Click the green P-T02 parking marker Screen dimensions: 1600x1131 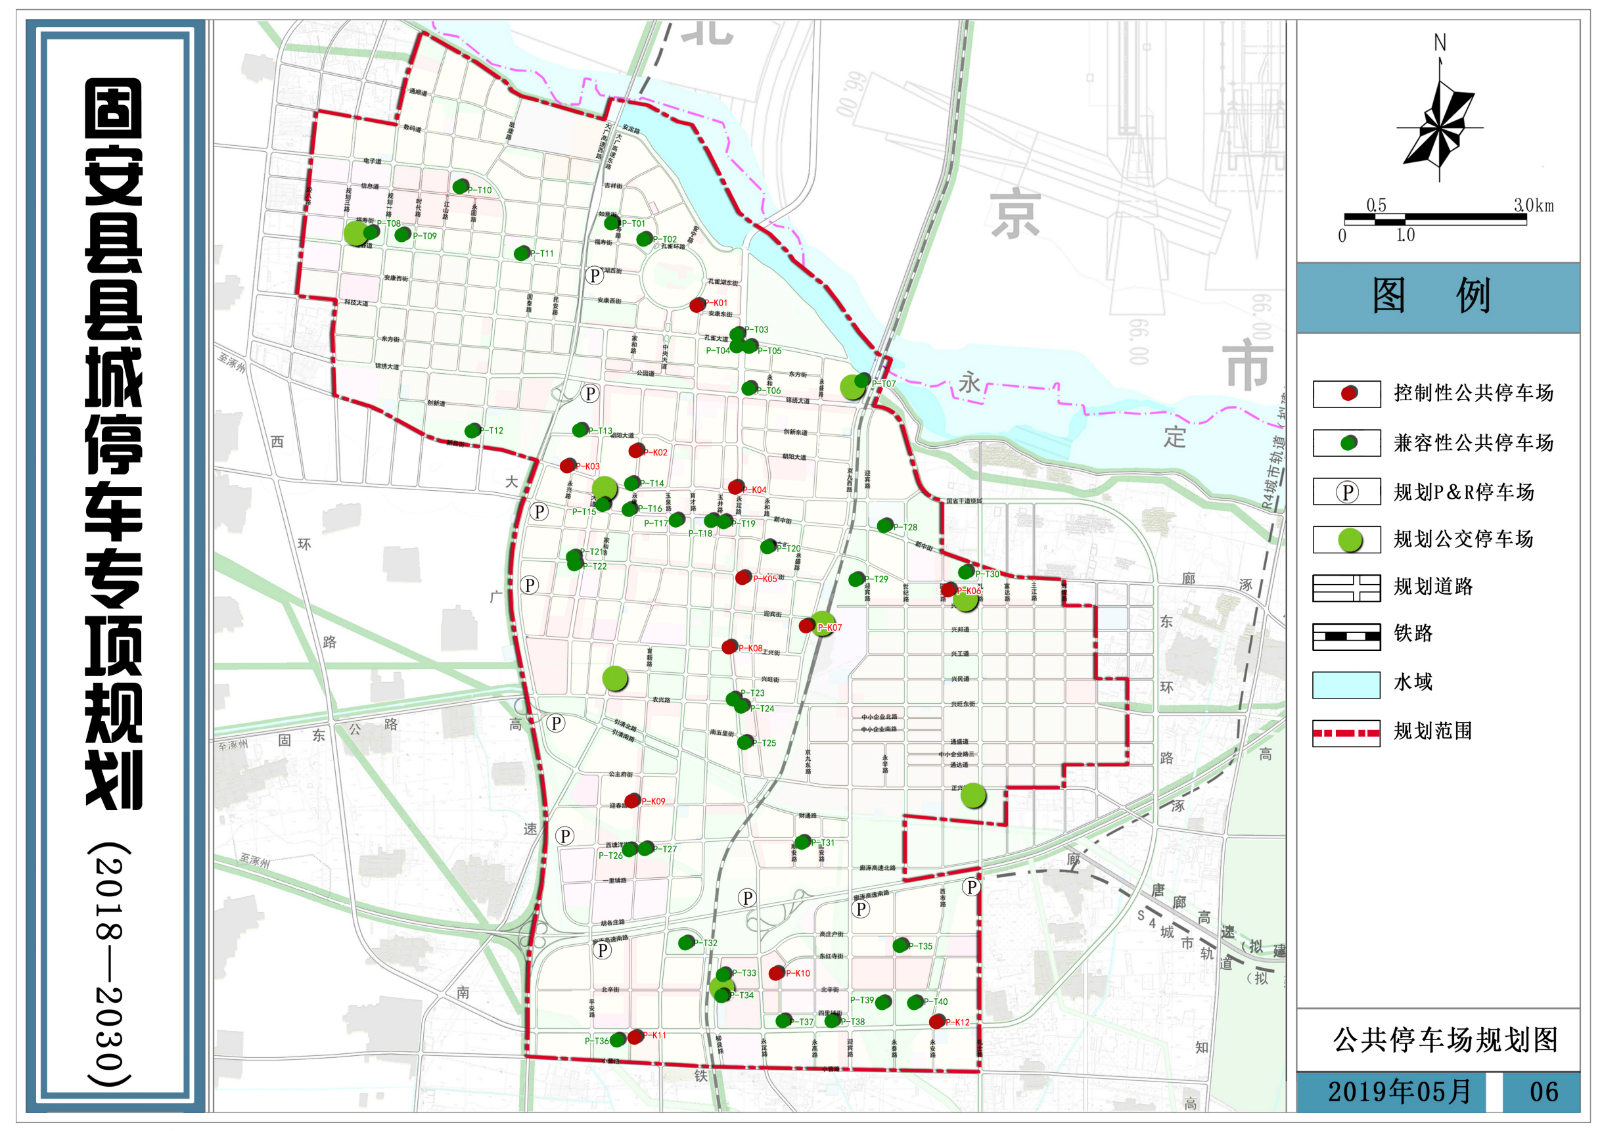[x=644, y=239]
